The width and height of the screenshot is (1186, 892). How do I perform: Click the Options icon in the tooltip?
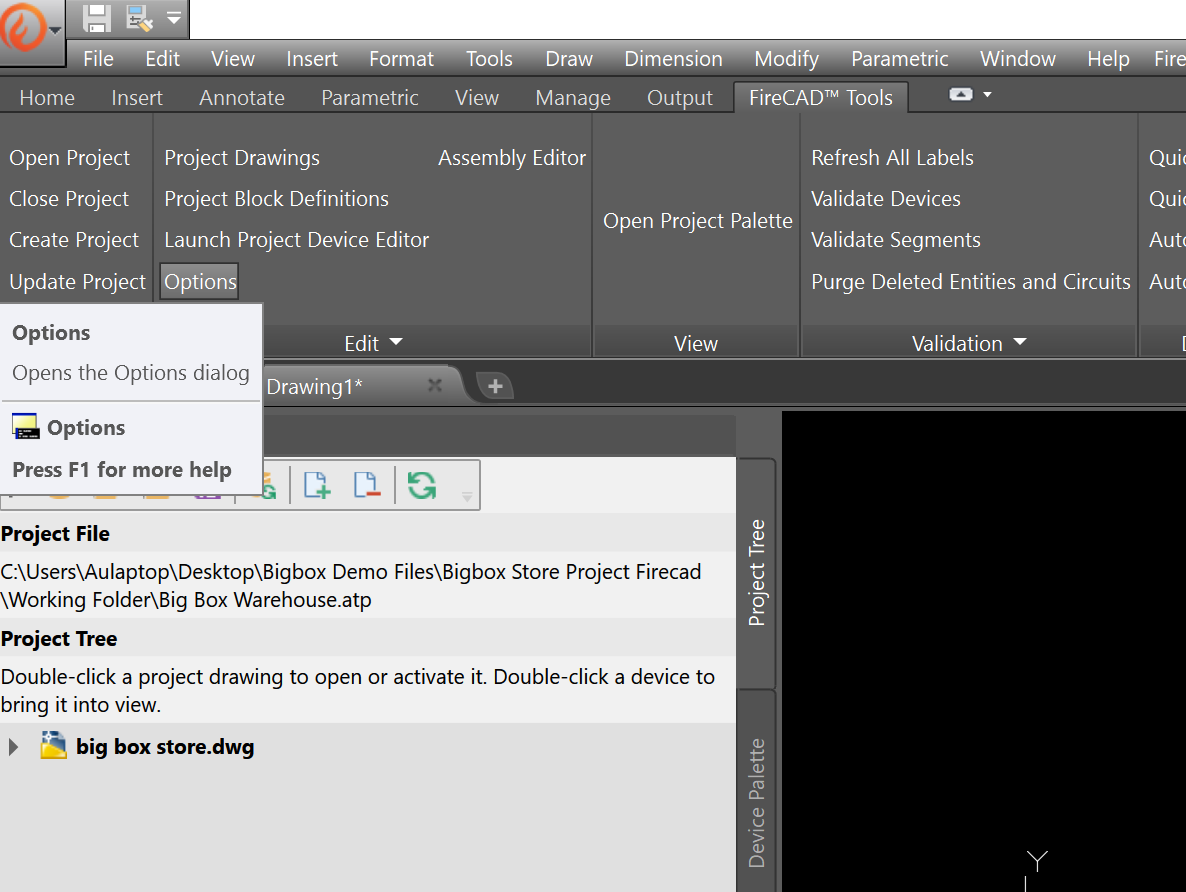[26, 427]
